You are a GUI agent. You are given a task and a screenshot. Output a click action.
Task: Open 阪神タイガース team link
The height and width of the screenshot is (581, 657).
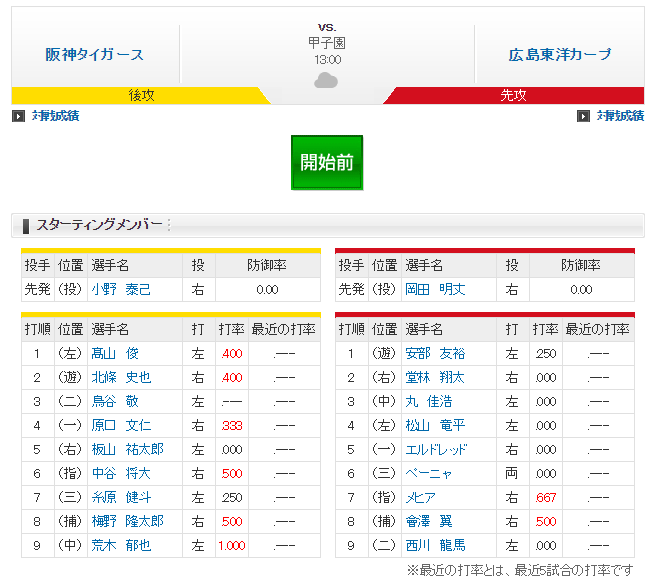point(94,54)
